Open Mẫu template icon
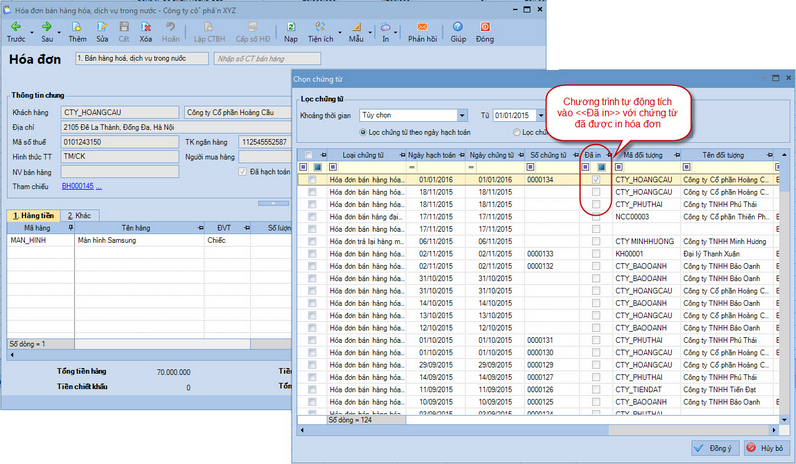 pos(356,27)
